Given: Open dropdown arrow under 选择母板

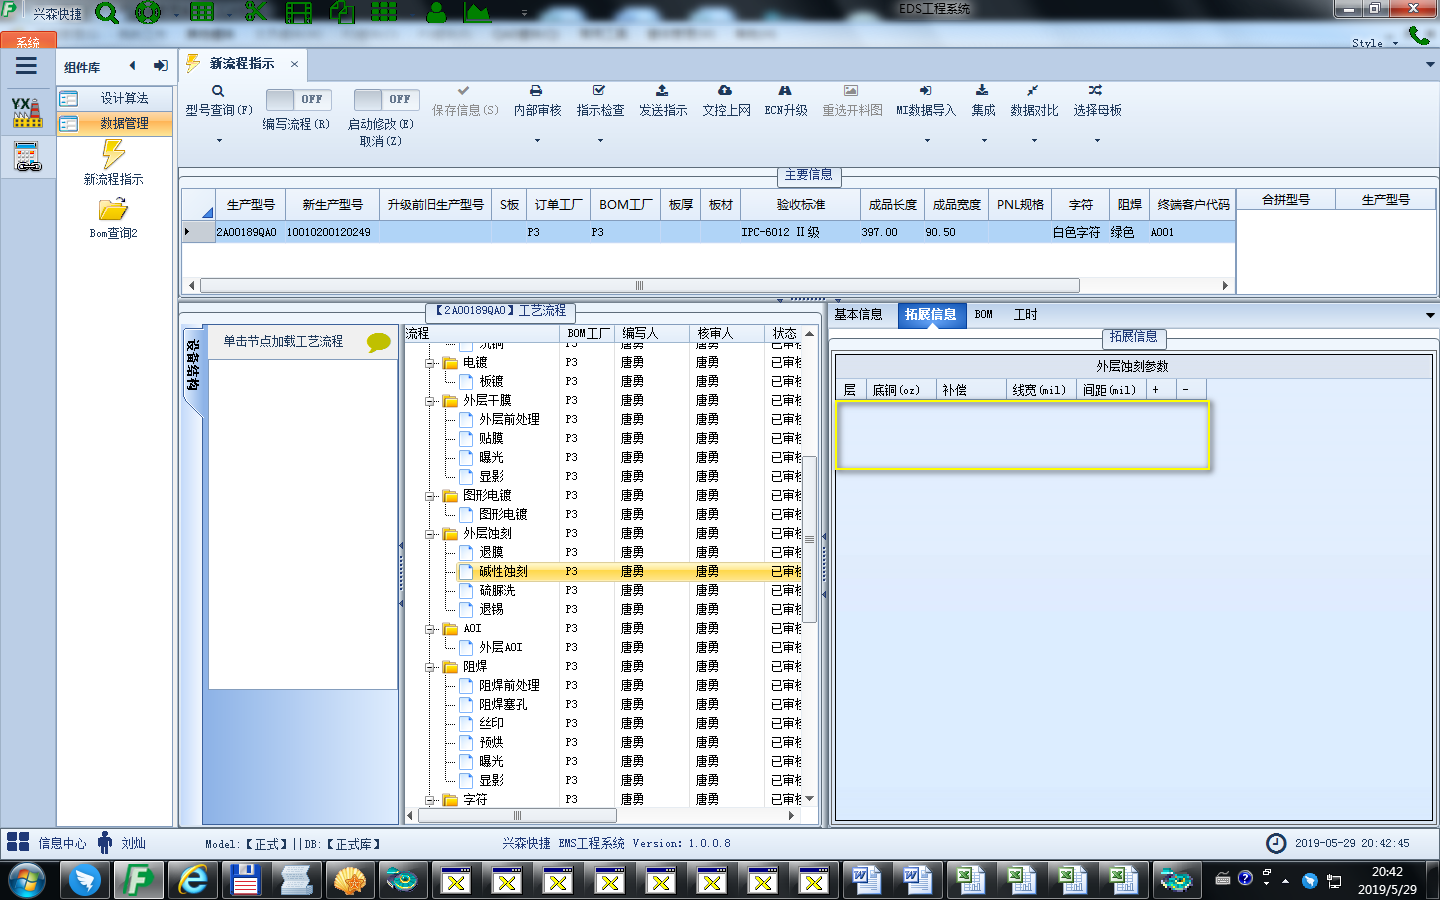Looking at the screenshot, I should (1097, 141).
